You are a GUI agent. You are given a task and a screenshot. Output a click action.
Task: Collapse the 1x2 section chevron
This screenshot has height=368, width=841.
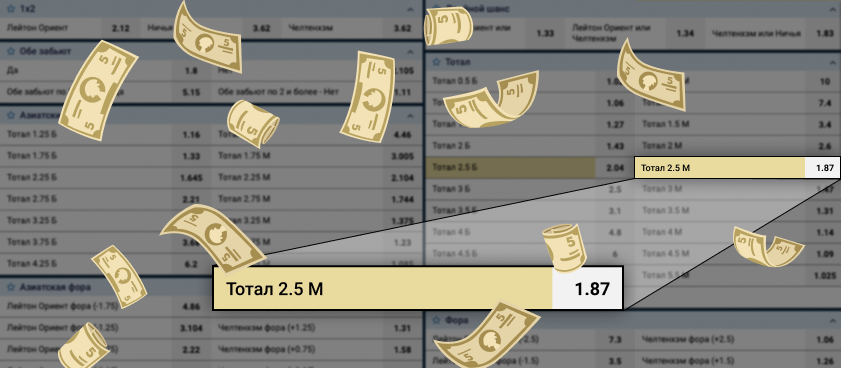[x=410, y=9]
